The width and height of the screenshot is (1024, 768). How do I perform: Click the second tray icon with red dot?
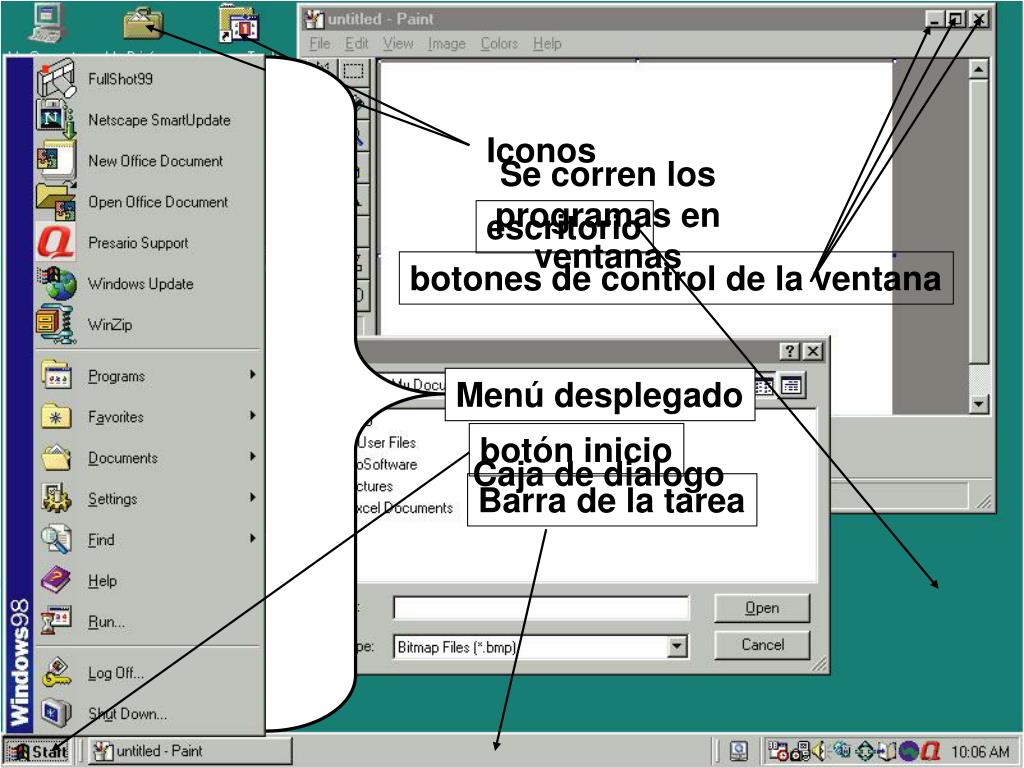coord(800,752)
